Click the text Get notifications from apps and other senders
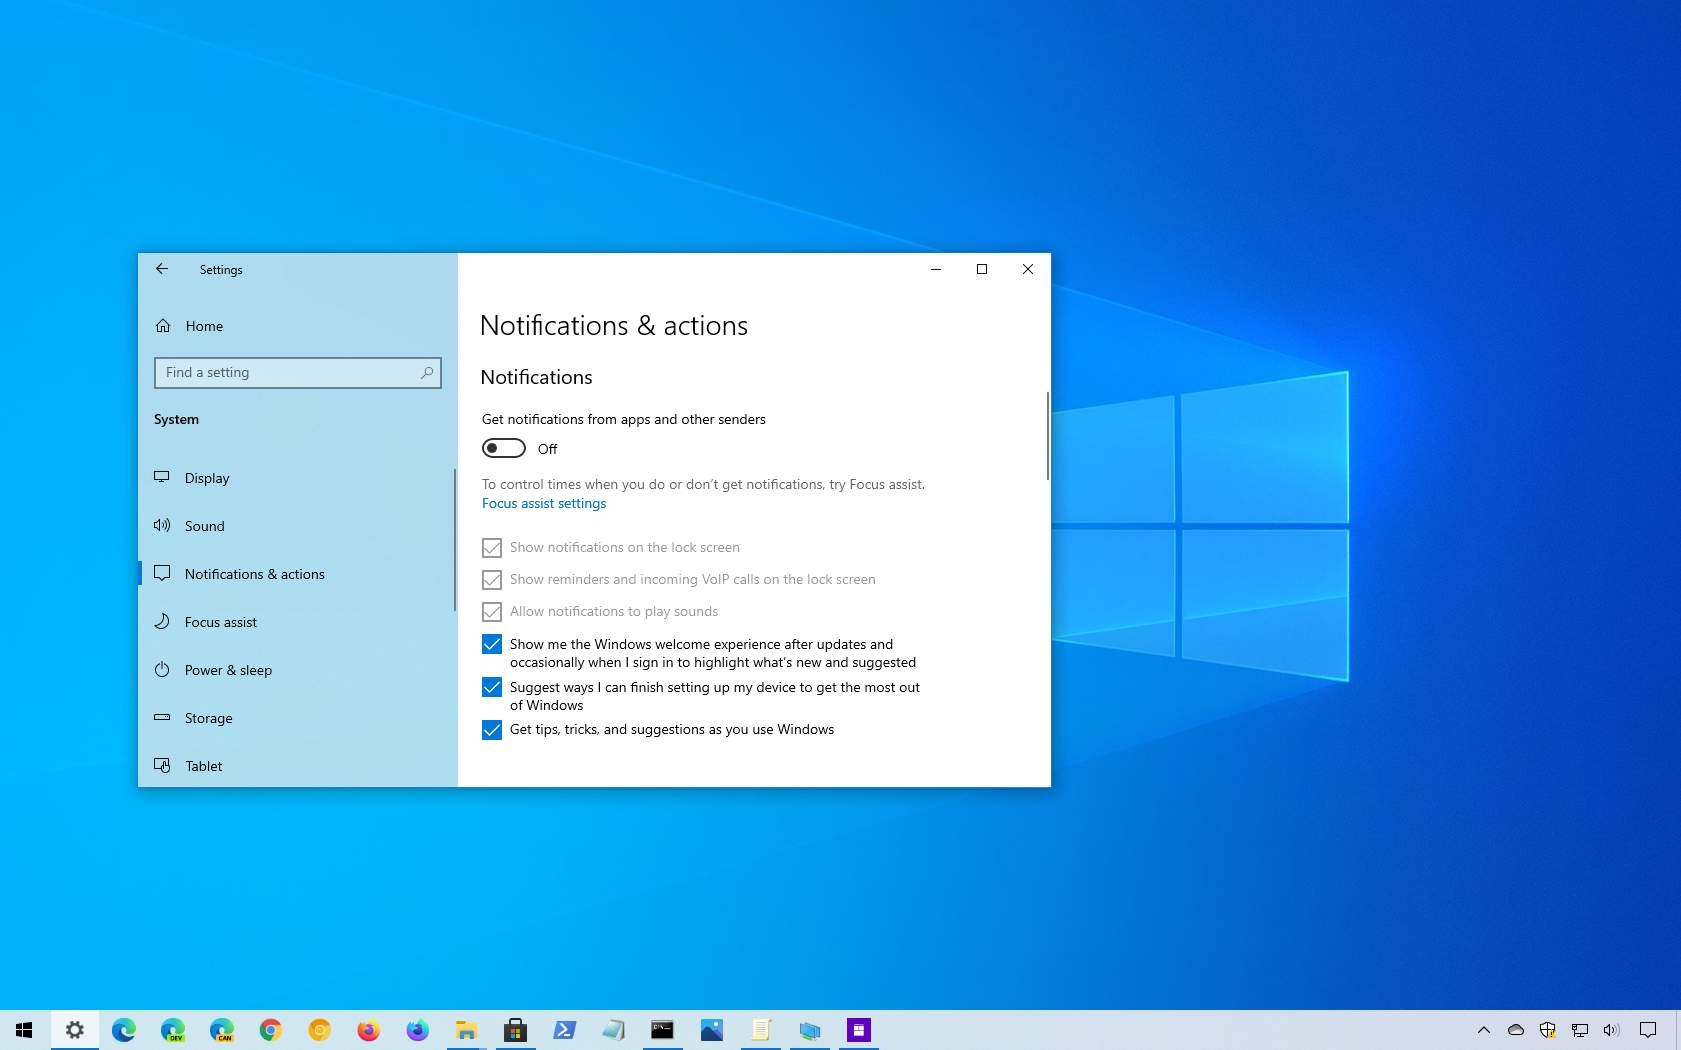Viewport: 1681px width, 1050px height. click(624, 419)
